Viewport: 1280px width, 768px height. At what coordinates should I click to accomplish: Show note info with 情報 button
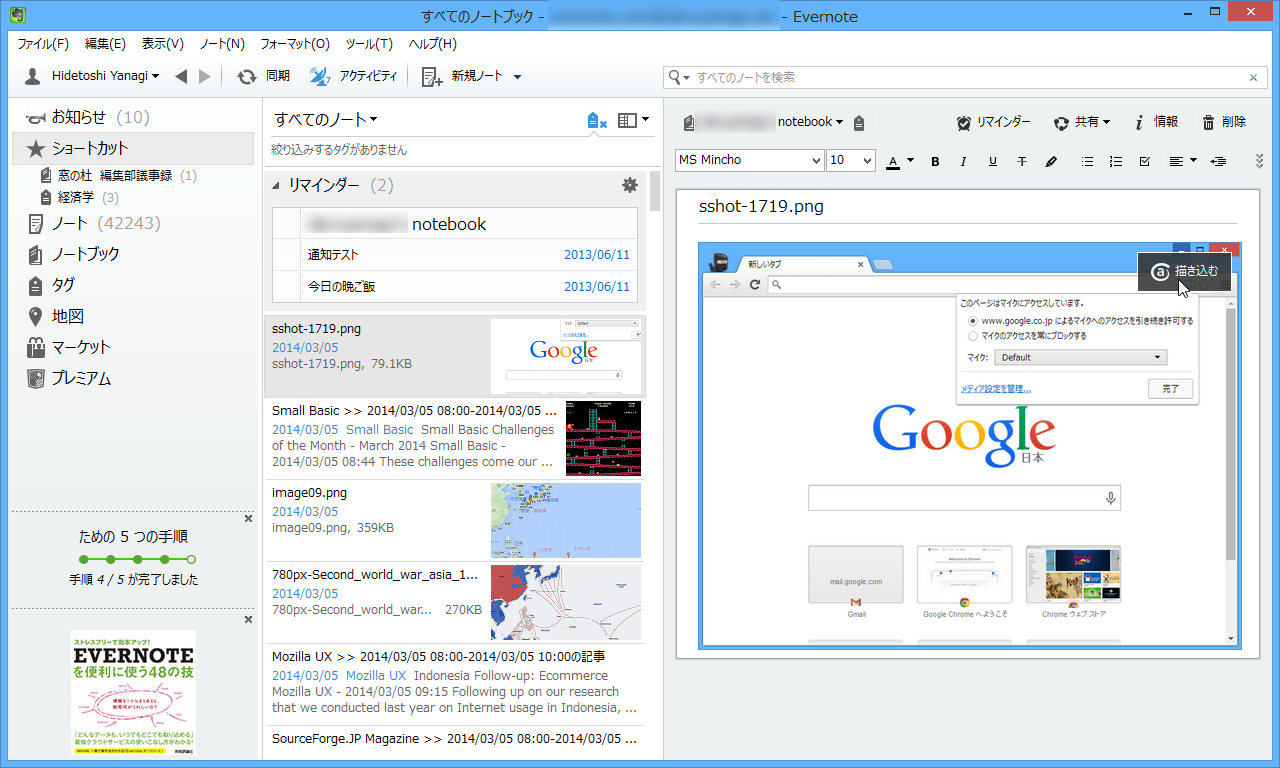tap(1156, 122)
